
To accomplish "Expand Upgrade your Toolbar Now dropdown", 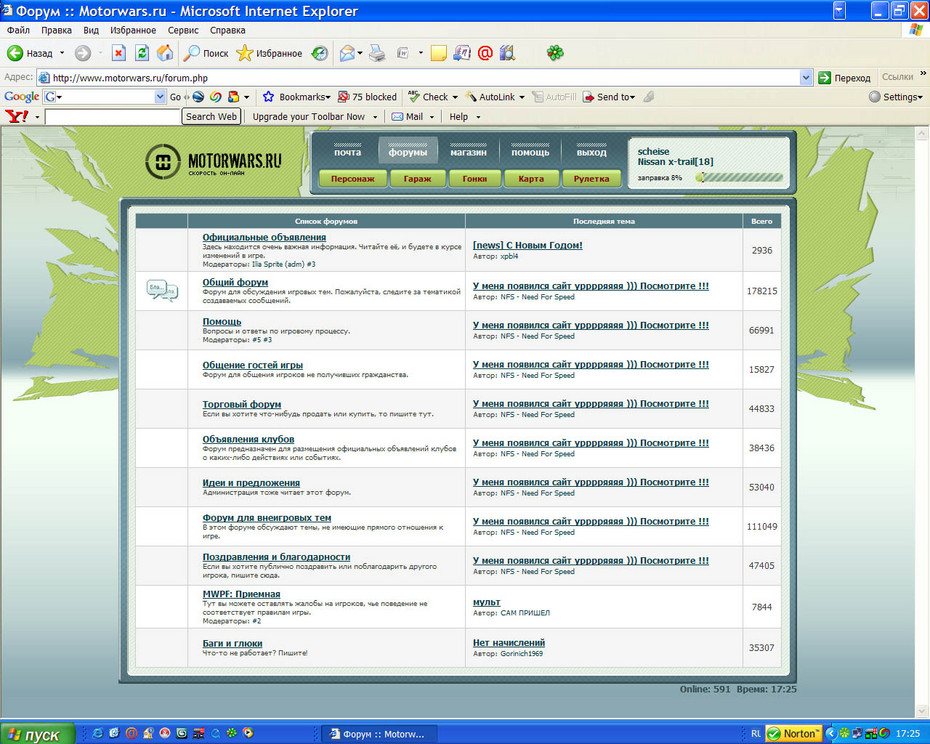I will [375, 117].
